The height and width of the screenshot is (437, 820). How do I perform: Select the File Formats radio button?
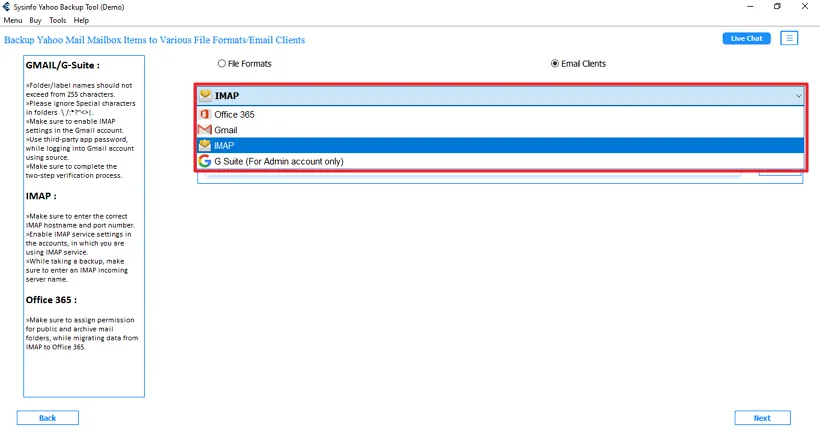click(222, 63)
